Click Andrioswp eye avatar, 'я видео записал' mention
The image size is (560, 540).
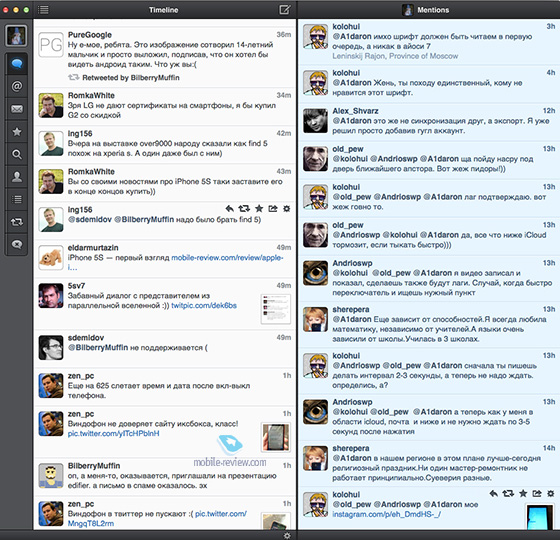[315, 273]
